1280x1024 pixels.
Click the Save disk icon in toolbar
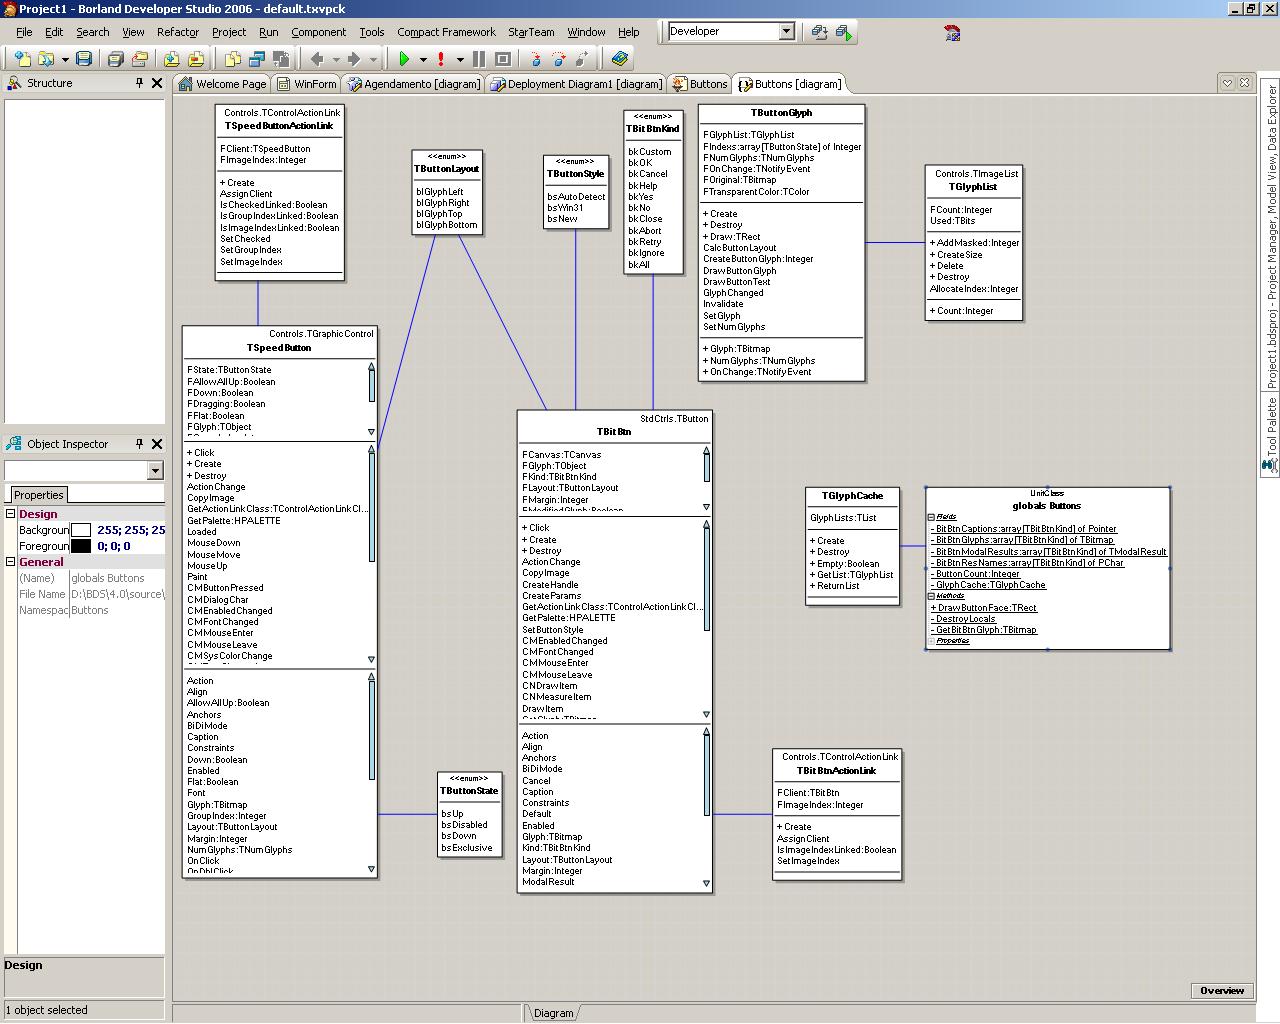coord(84,59)
